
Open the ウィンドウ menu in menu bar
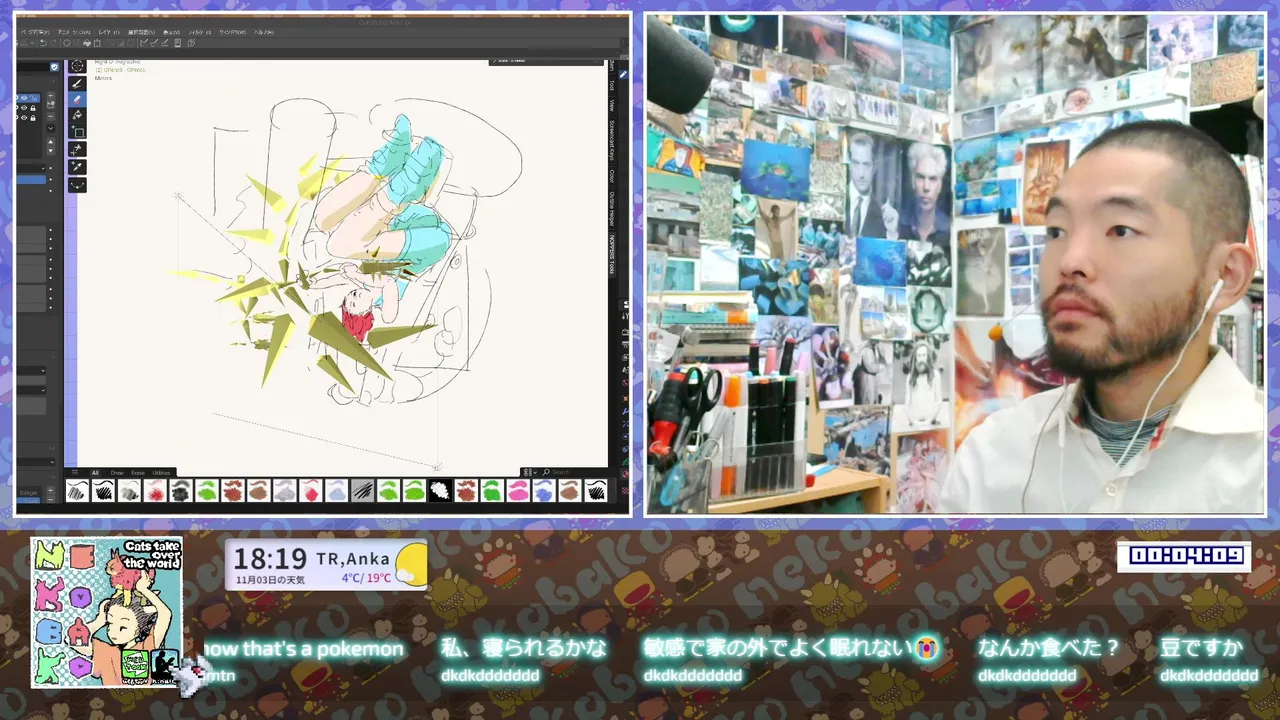click(x=232, y=32)
